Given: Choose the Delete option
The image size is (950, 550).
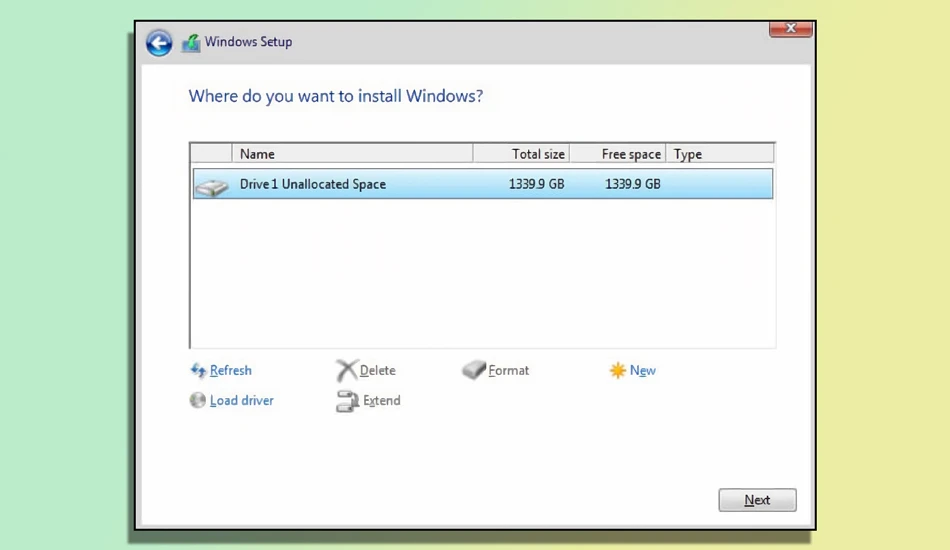Looking at the screenshot, I should pyautogui.click(x=377, y=370).
